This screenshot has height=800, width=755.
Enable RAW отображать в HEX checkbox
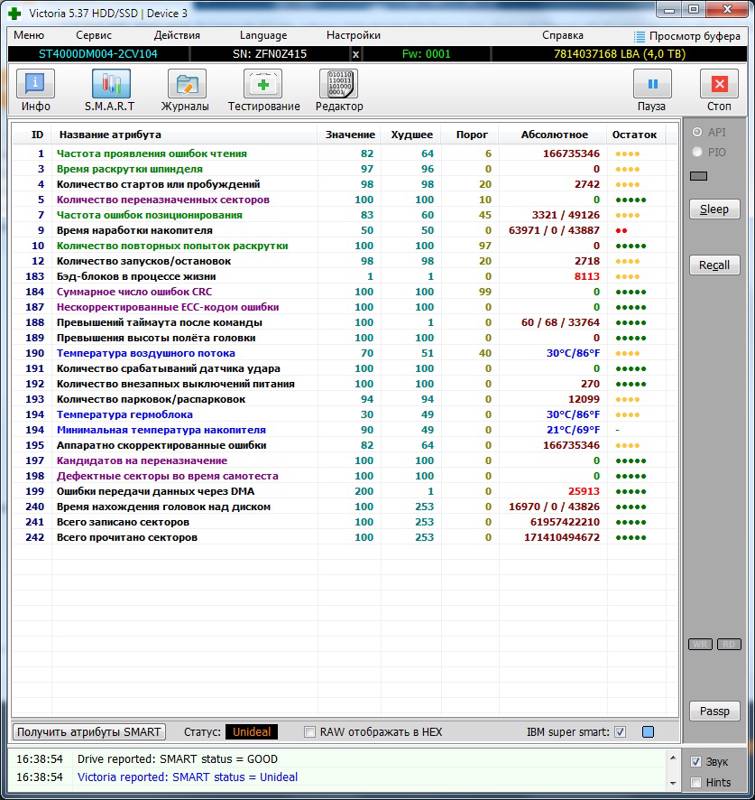point(310,732)
